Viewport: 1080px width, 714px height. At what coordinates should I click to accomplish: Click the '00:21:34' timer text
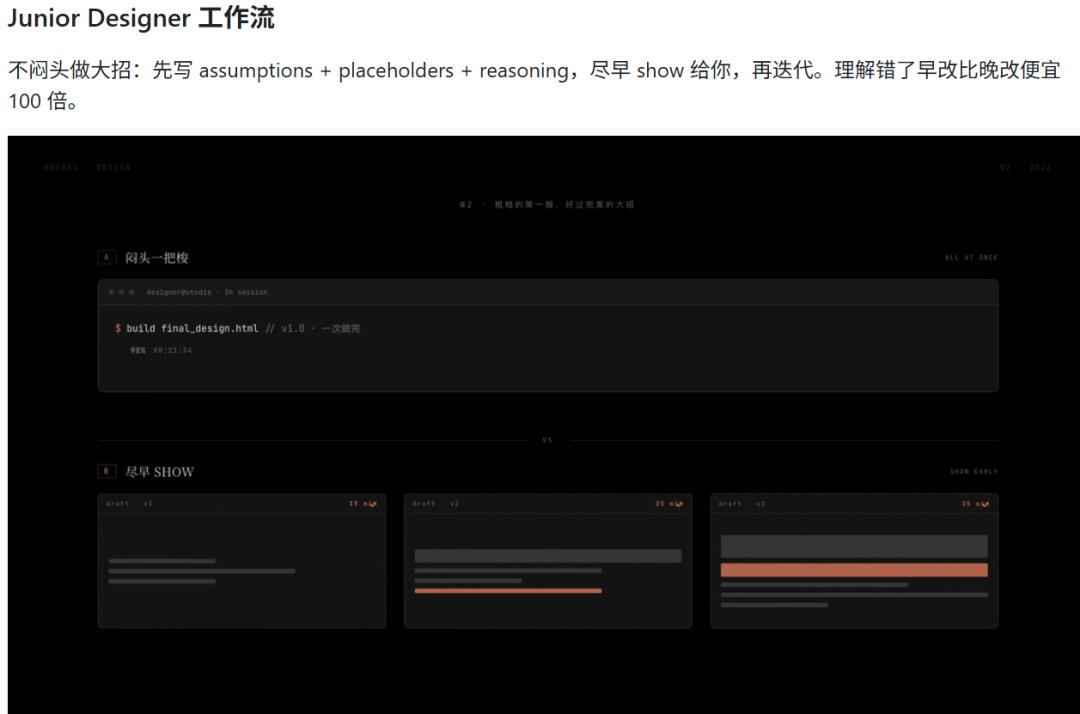point(172,350)
